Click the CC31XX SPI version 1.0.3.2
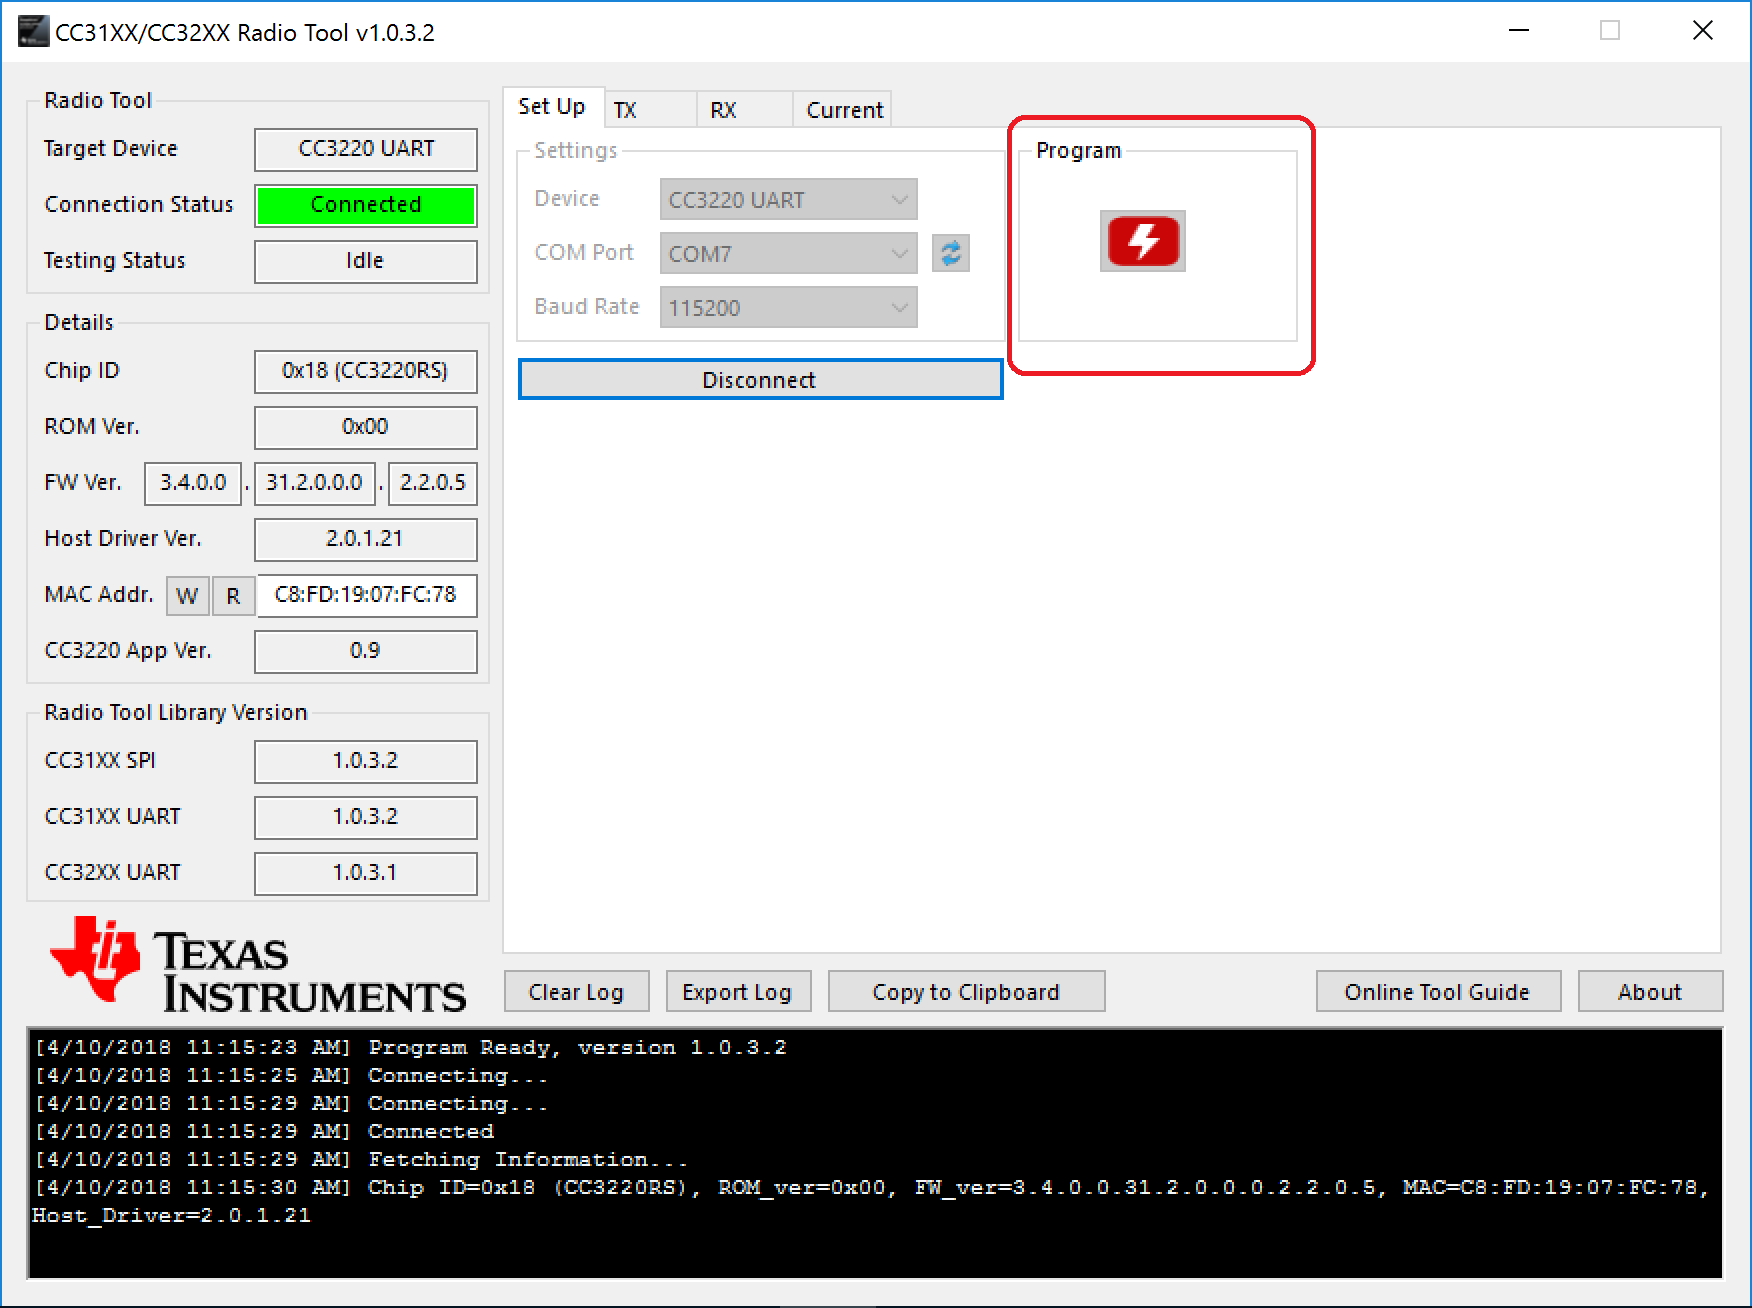This screenshot has width=1752, height=1308. (x=366, y=761)
